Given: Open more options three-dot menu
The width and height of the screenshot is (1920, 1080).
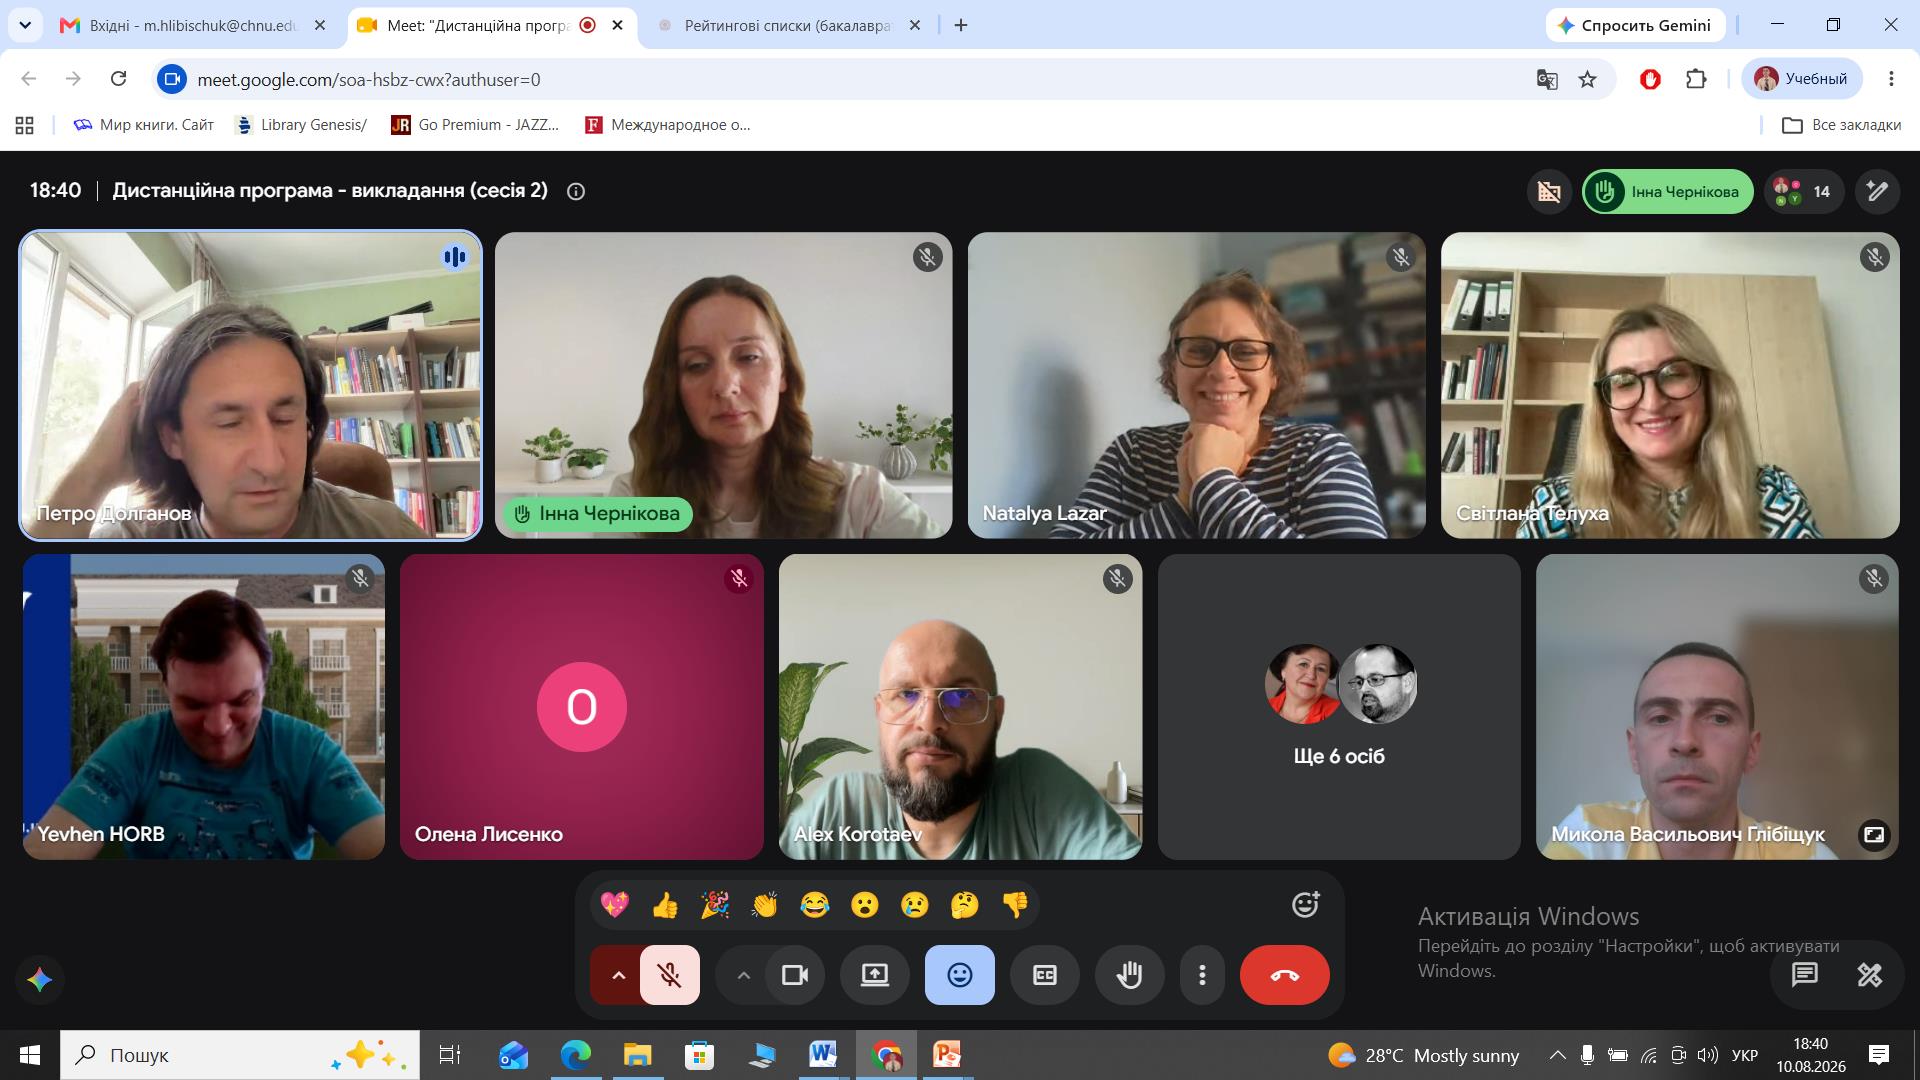Looking at the screenshot, I should [1202, 975].
